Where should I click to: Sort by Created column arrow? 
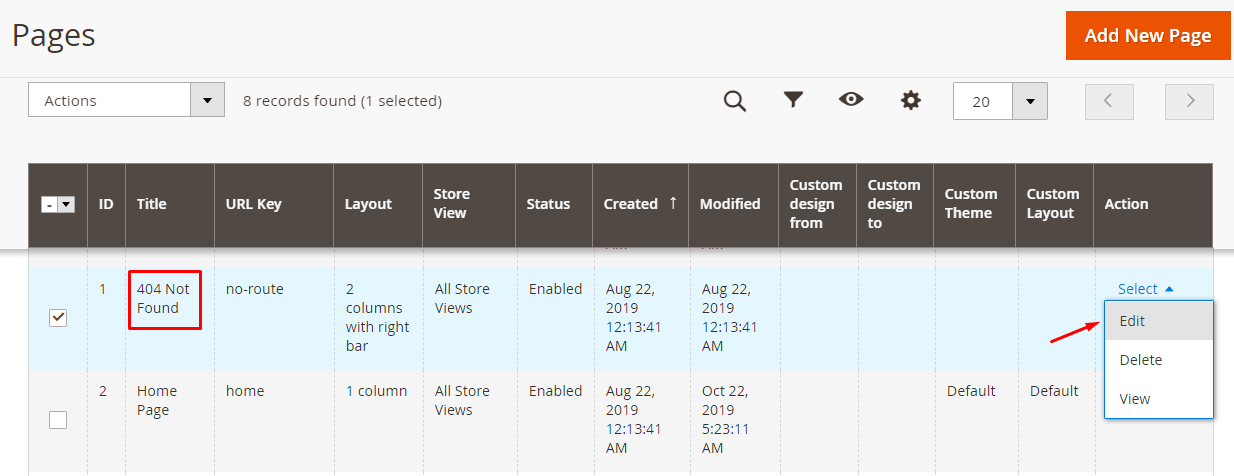(673, 203)
